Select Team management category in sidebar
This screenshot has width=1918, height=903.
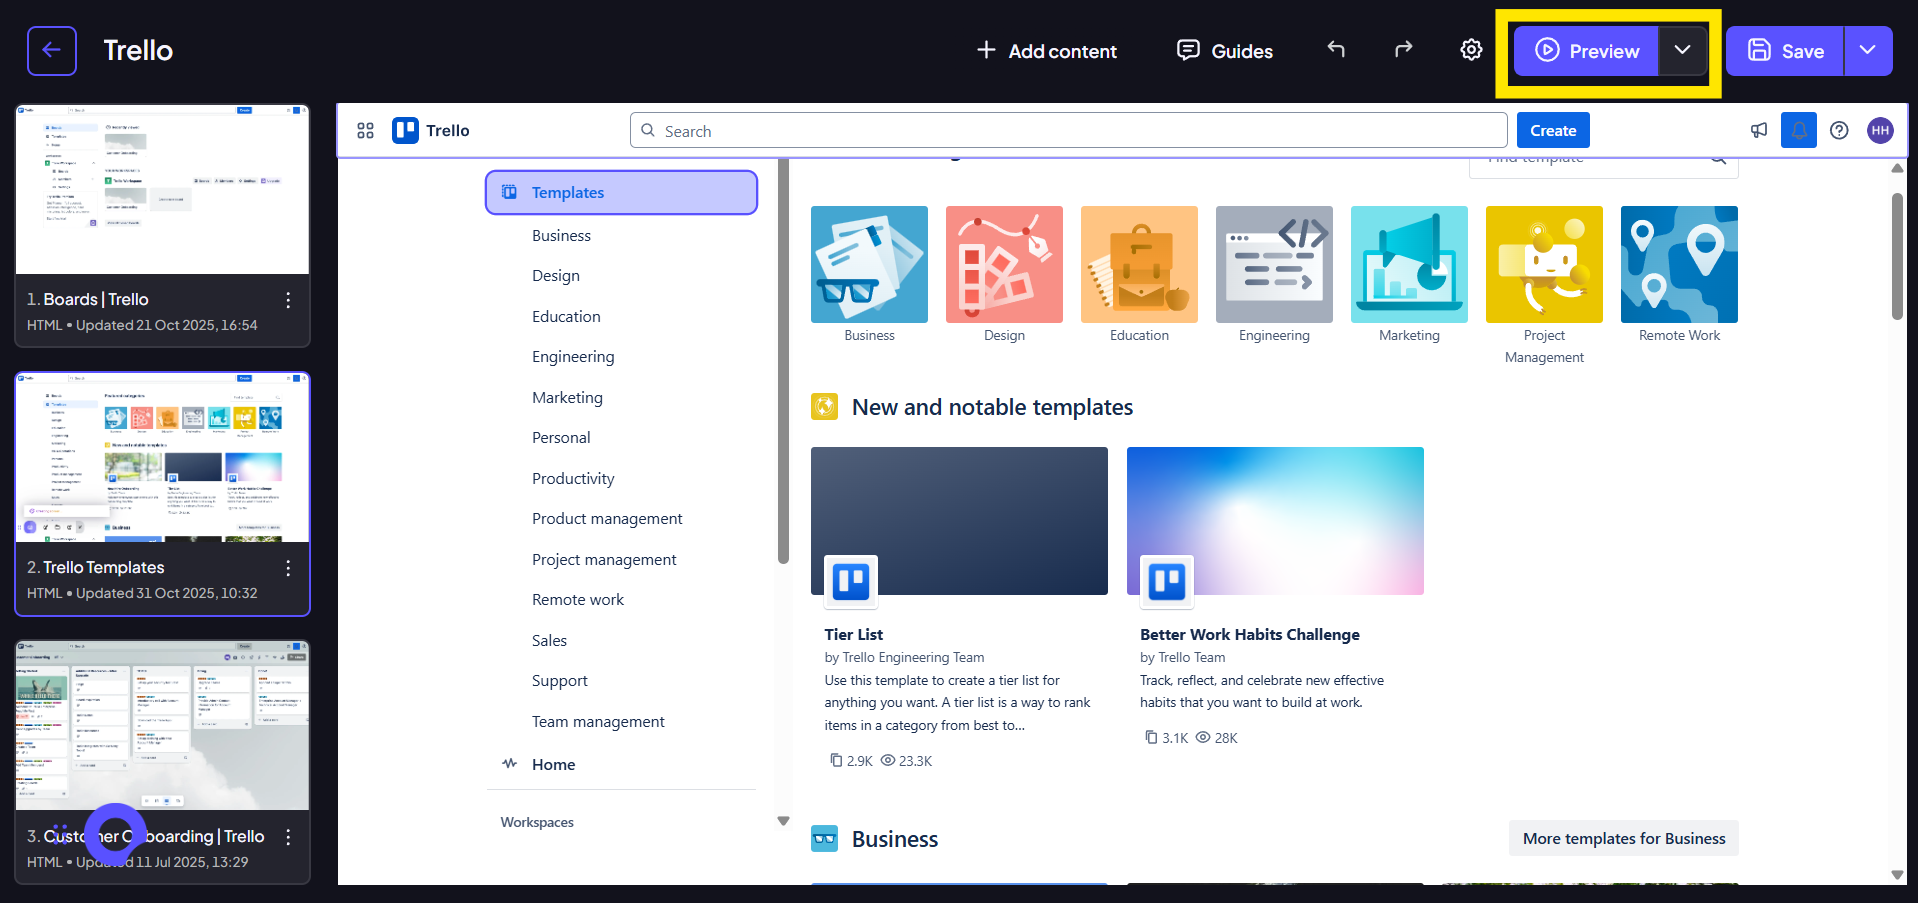pos(598,722)
